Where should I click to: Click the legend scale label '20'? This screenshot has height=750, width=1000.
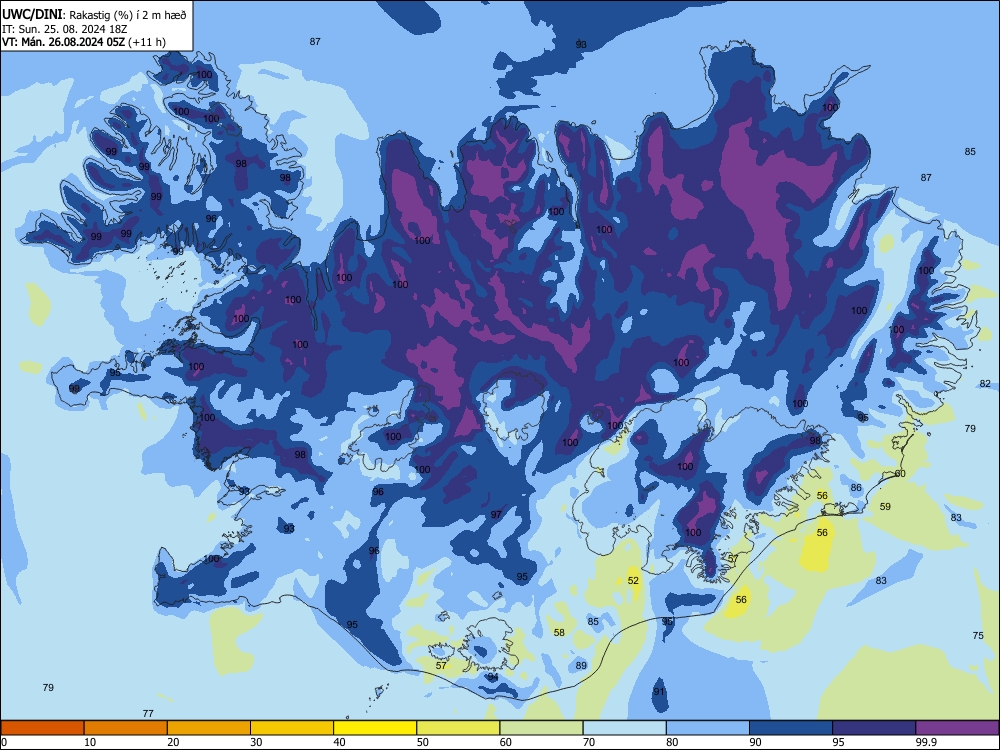pos(173,742)
